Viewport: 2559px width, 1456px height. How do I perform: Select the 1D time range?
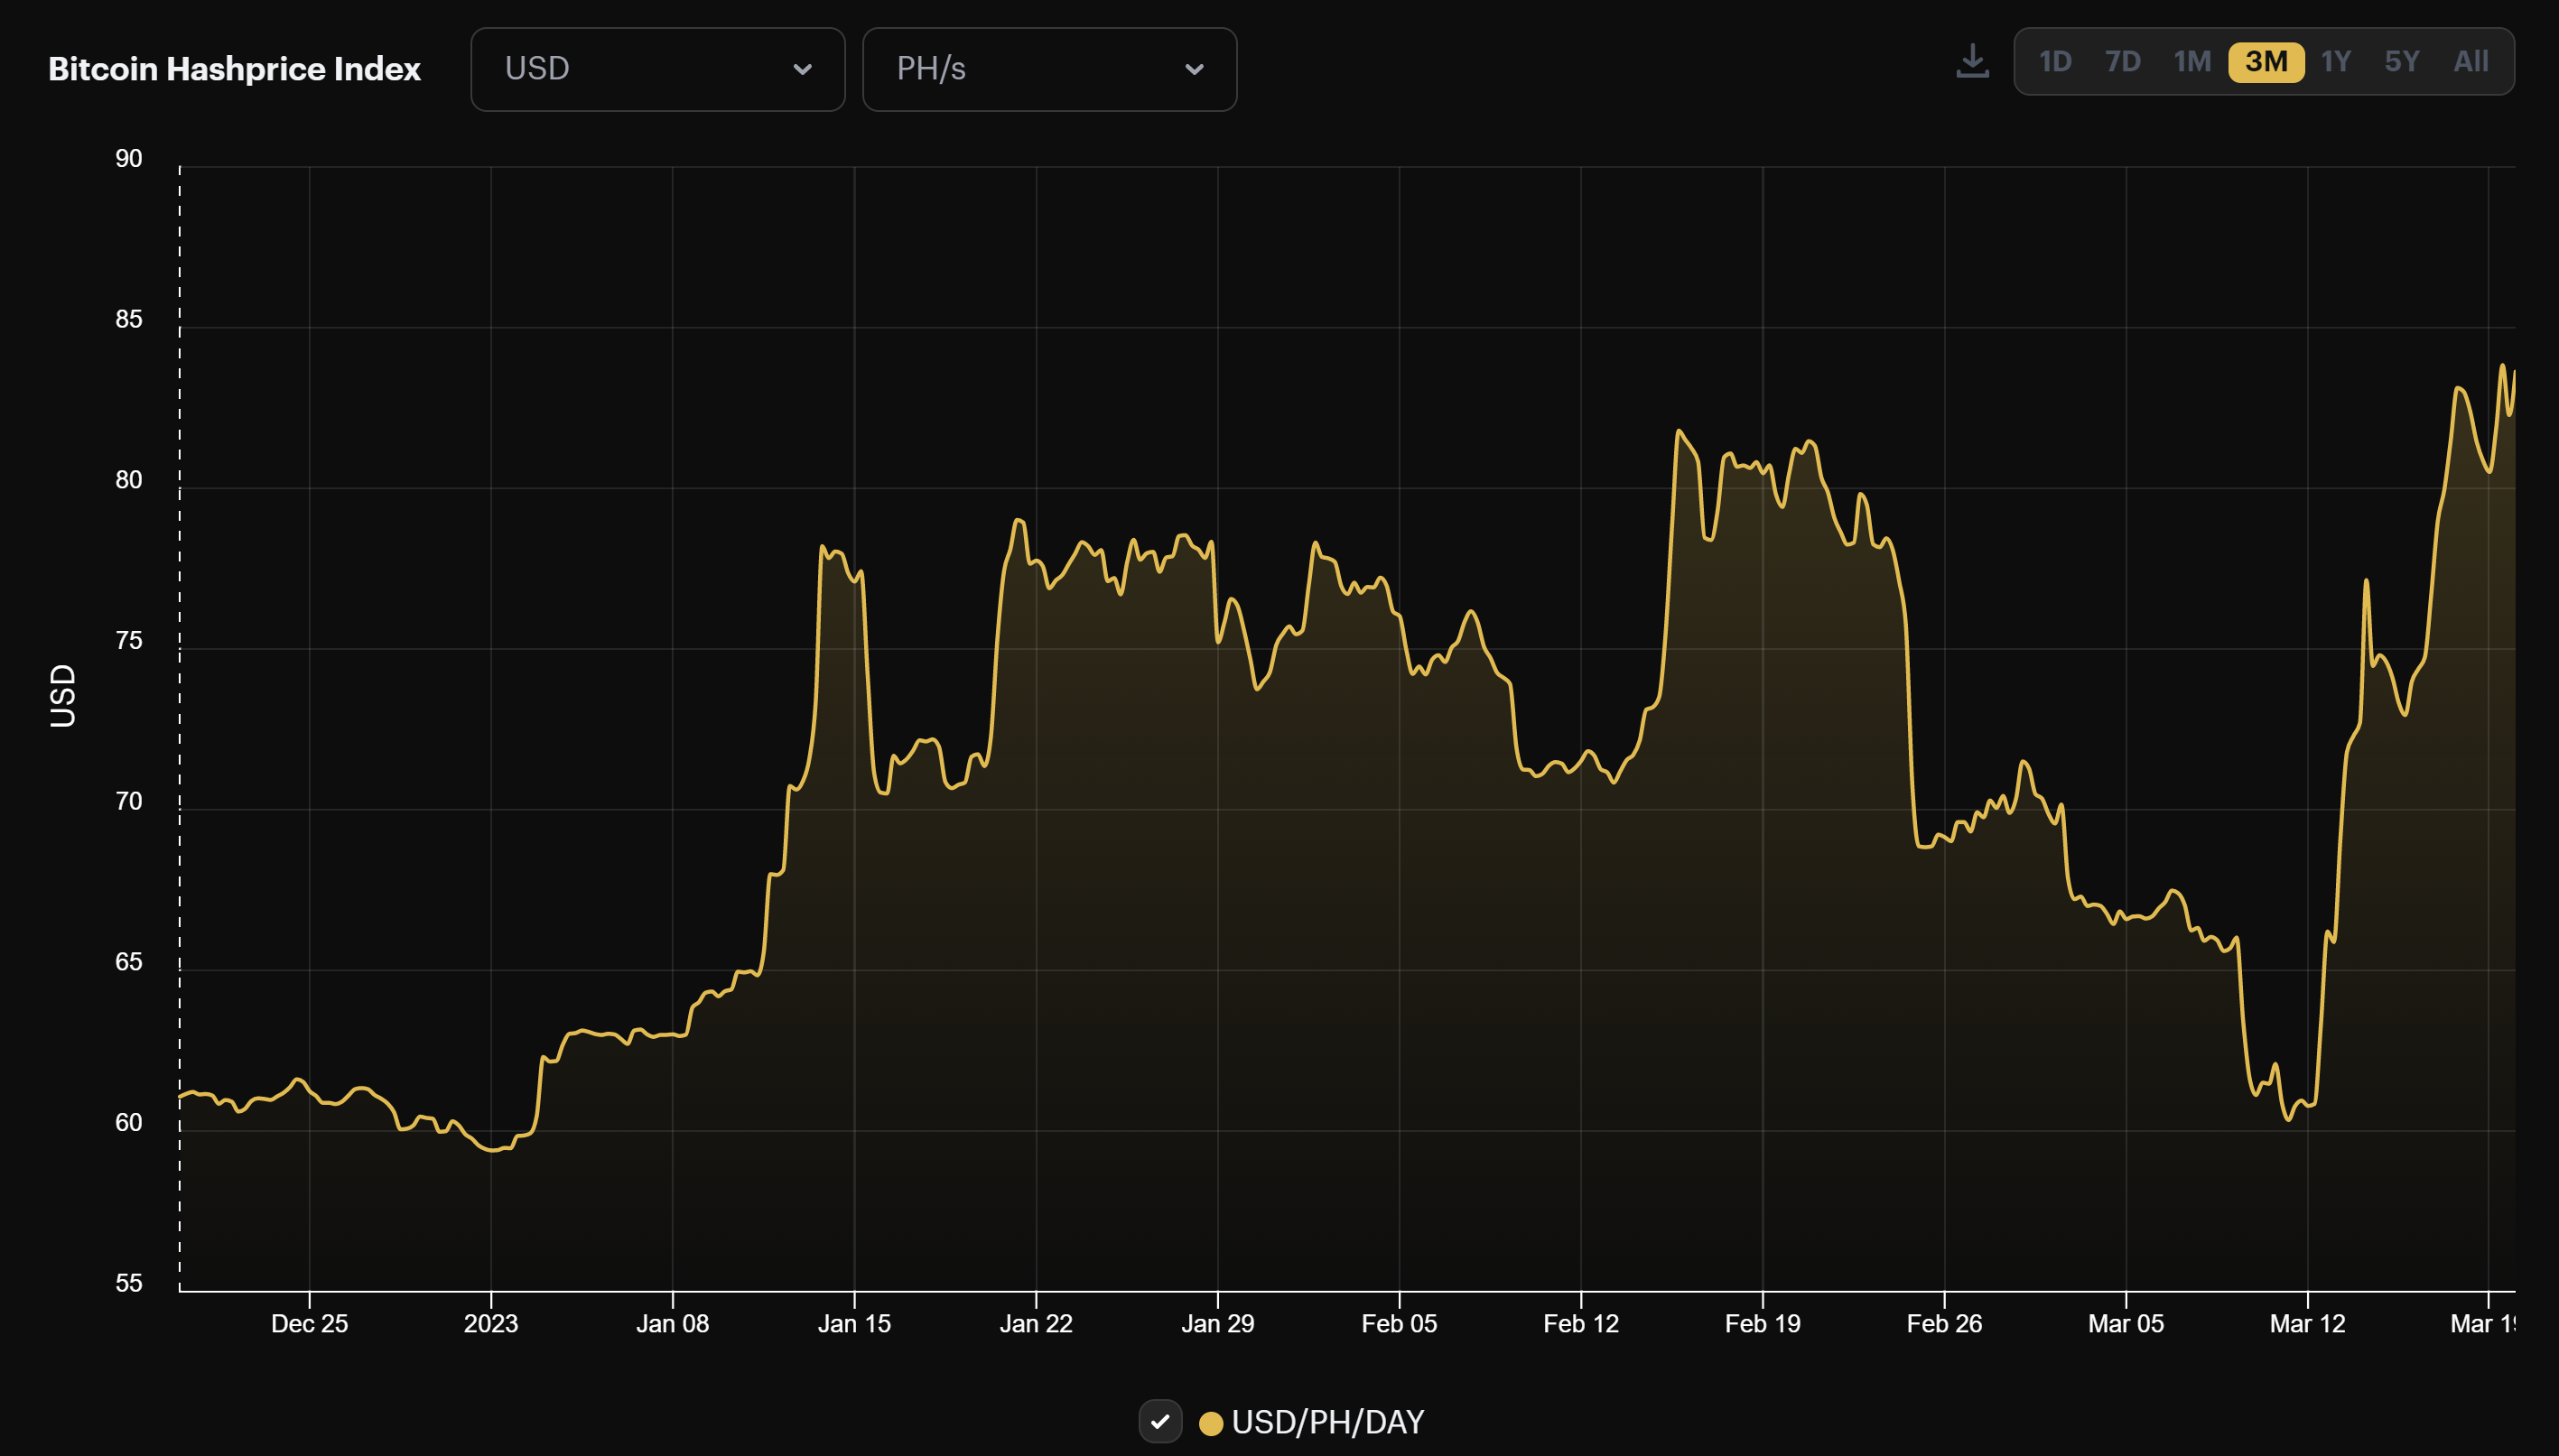[2057, 62]
